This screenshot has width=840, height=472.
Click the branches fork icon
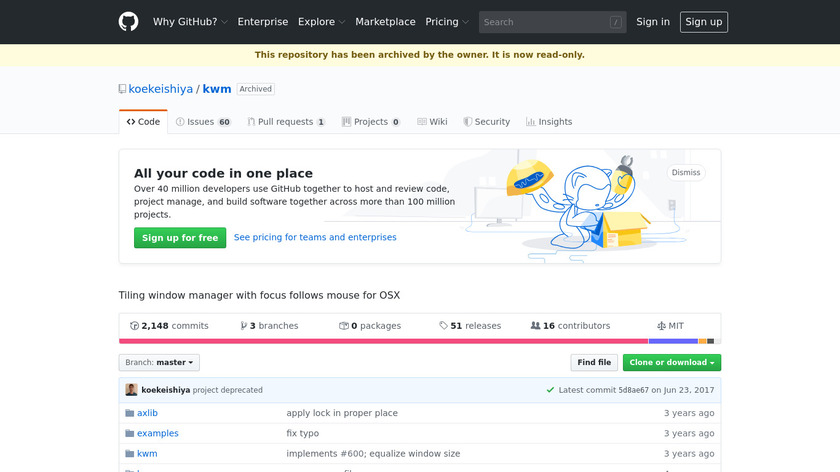(x=244, y=326)
